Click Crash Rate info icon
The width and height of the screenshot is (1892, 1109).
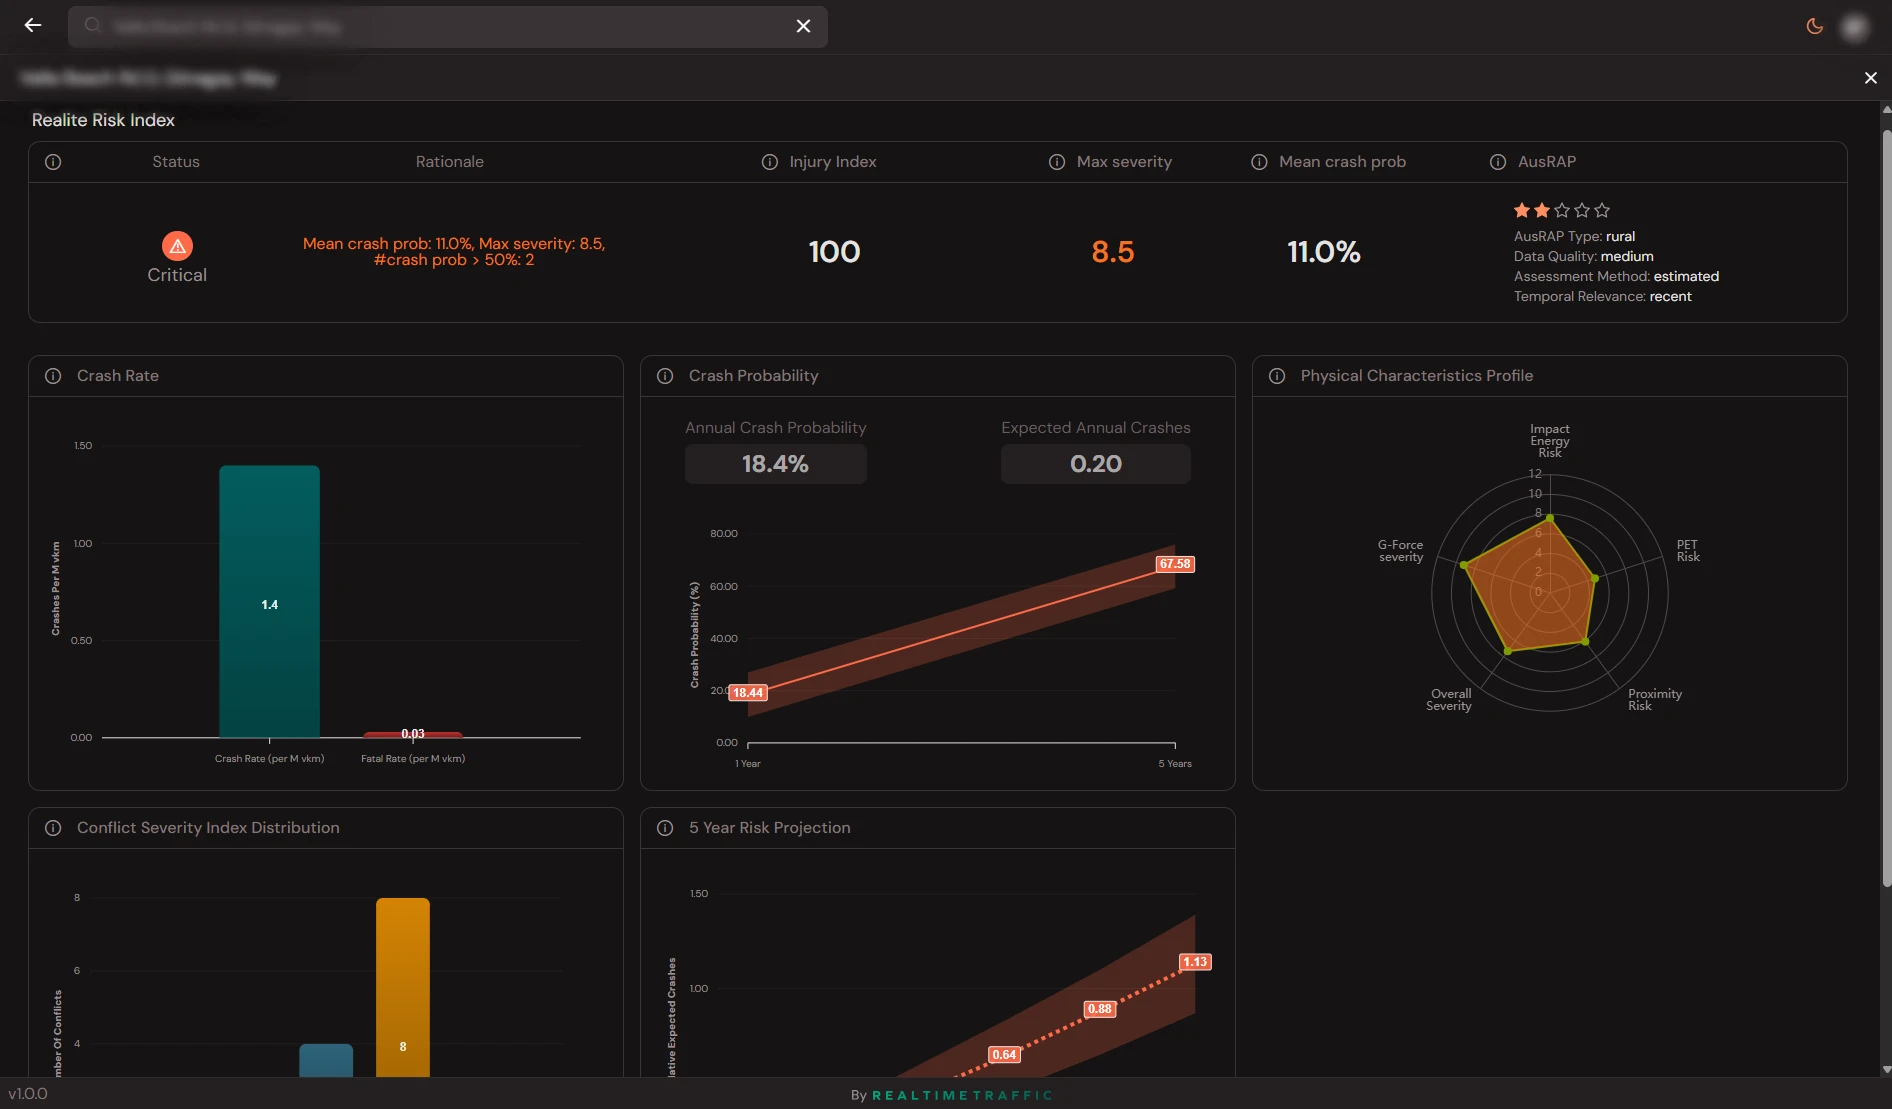click(53, 376)
